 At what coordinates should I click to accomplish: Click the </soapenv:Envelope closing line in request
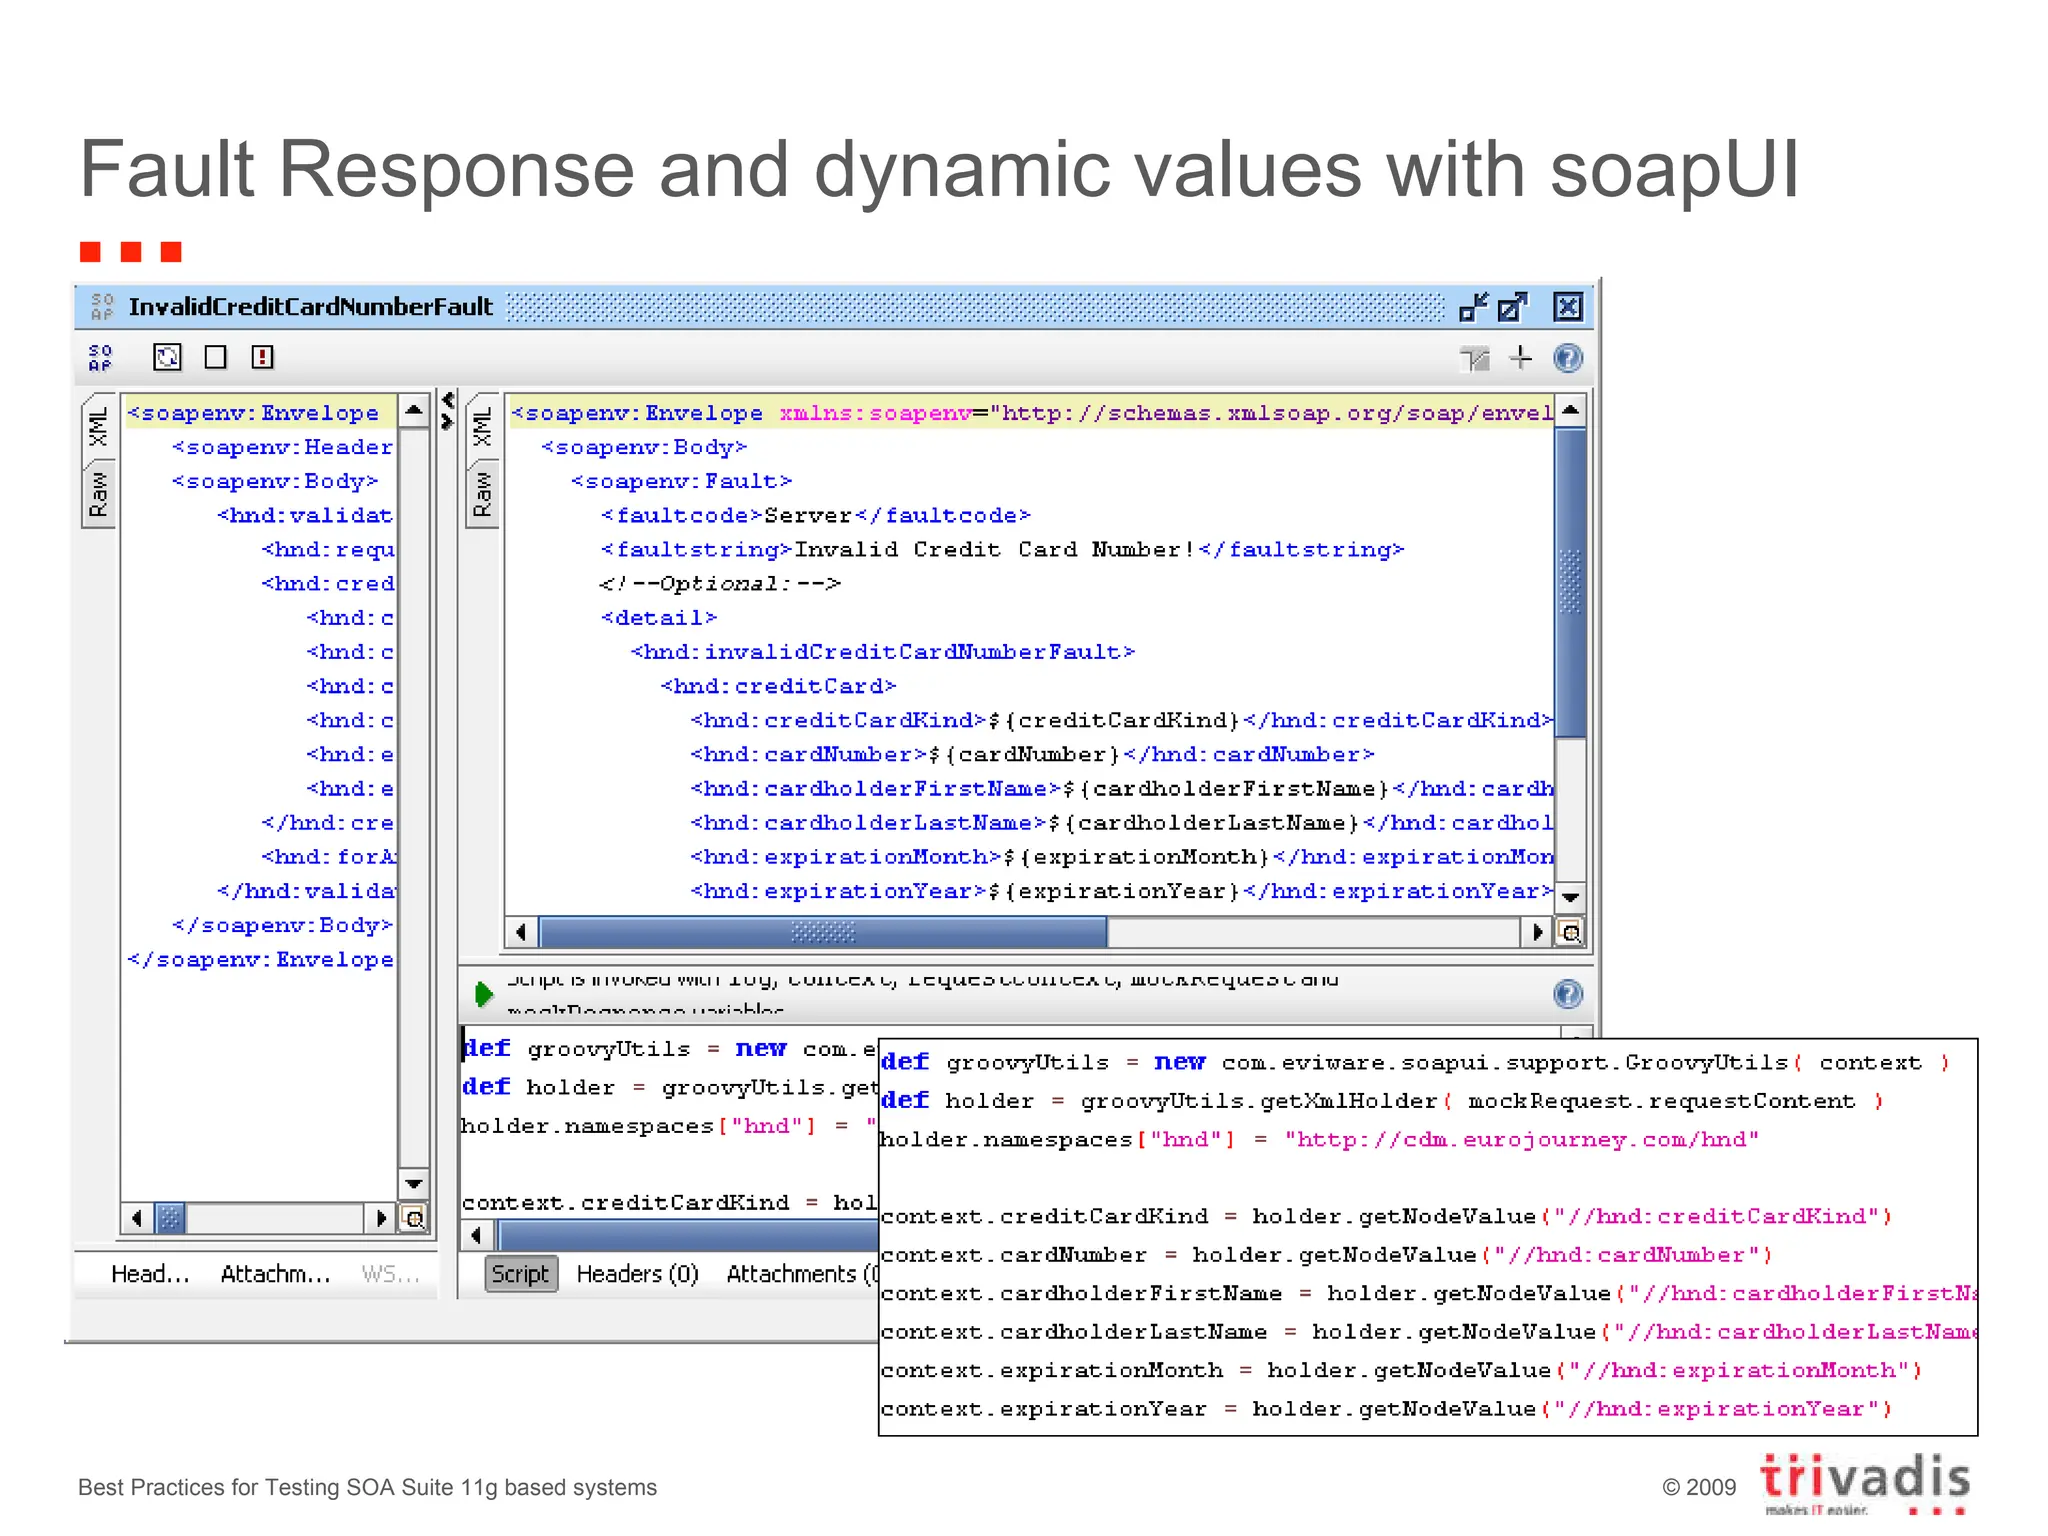point(260,959)
